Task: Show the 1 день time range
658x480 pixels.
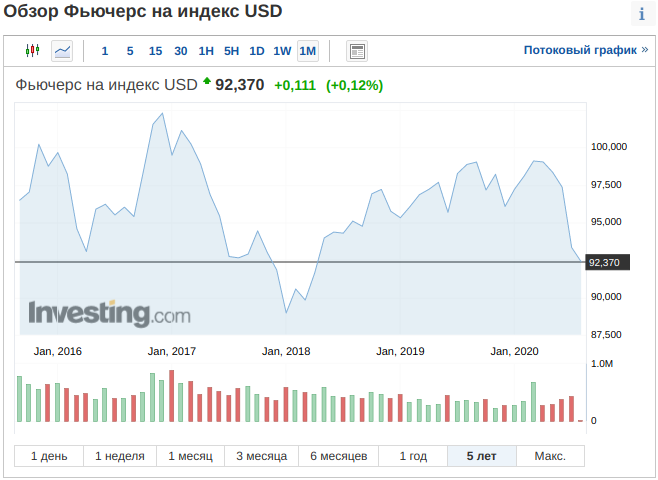Action: click(49, 456)
